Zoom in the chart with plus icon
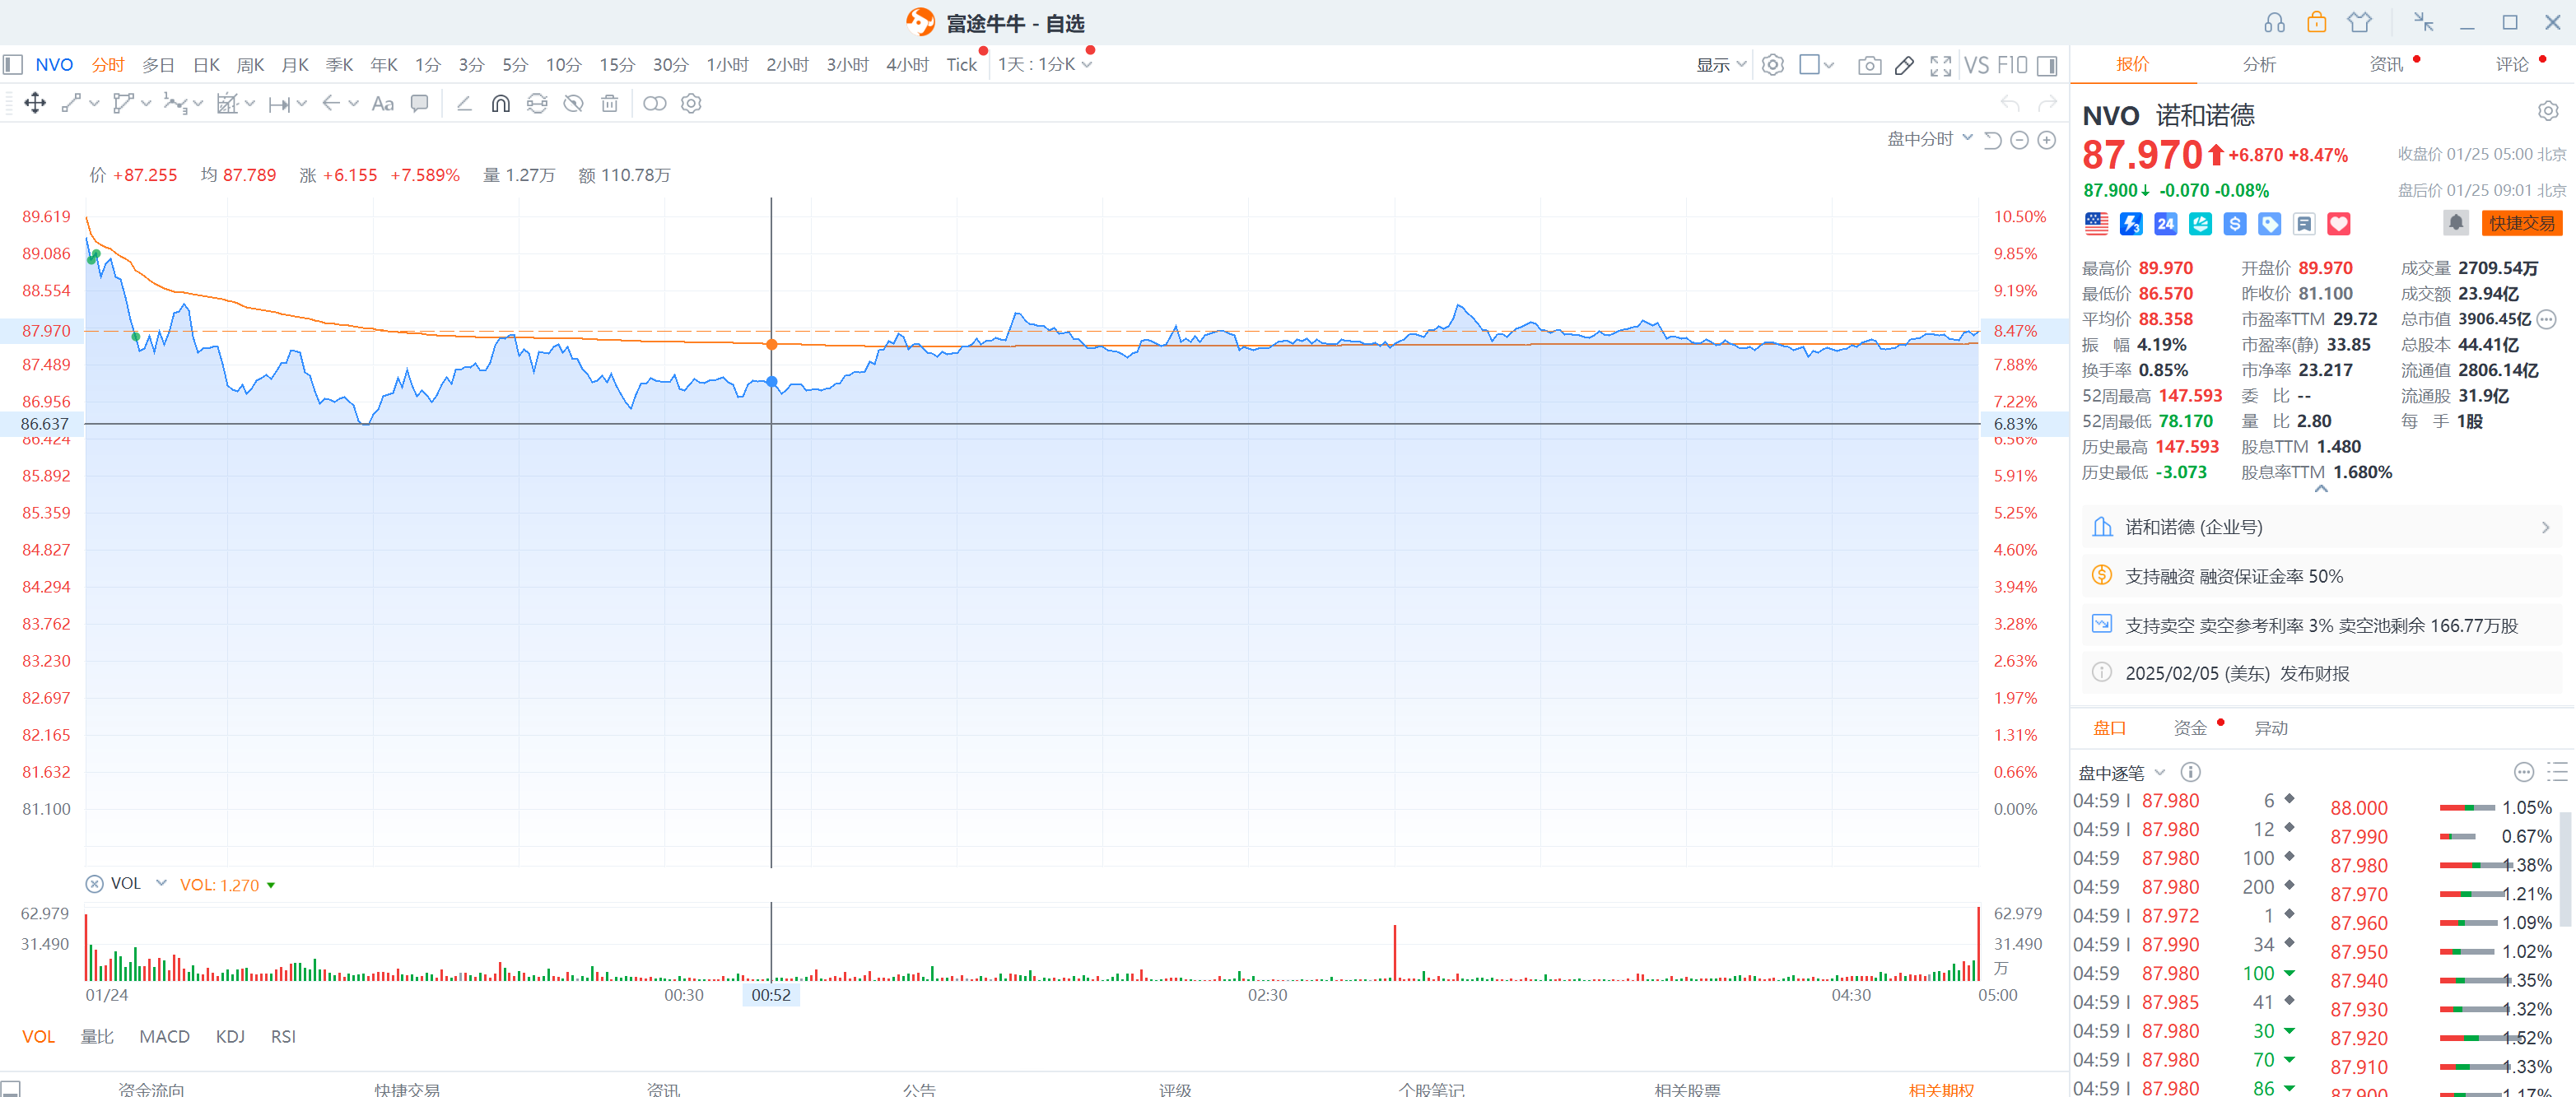The image size is (2576, 1097). (2047, 140)
